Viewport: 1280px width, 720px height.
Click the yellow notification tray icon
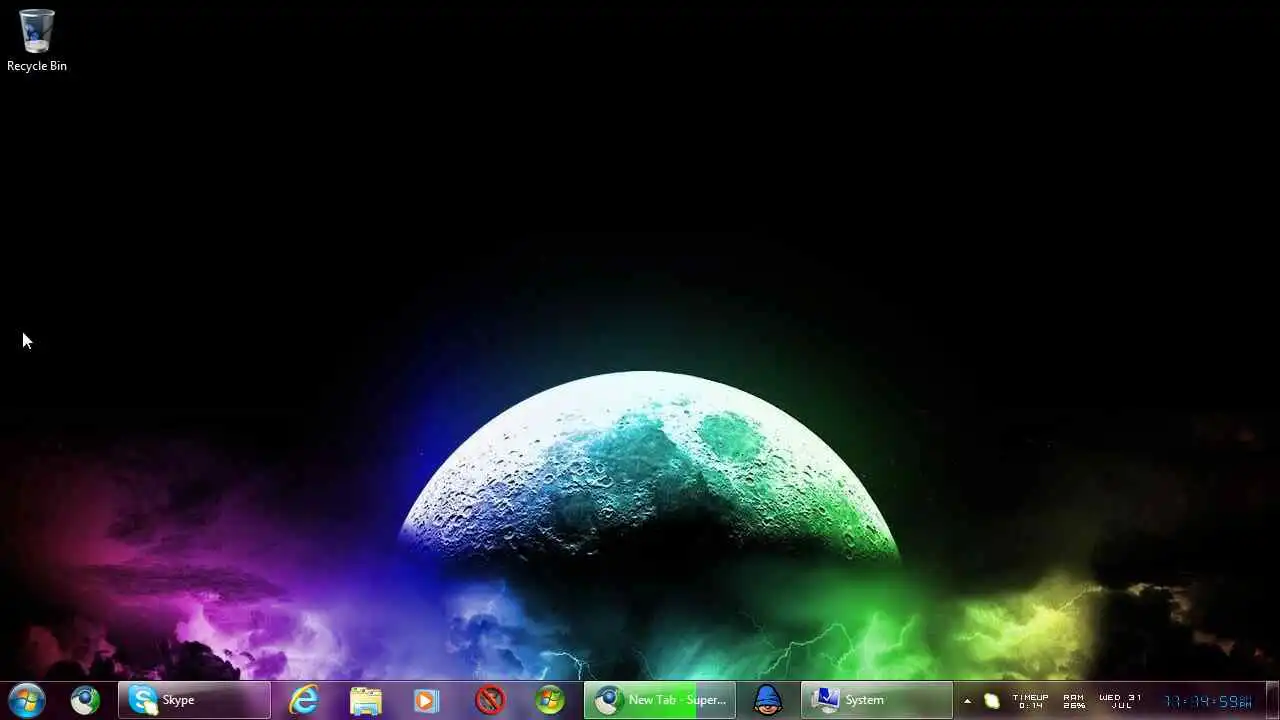coord(991,701)
